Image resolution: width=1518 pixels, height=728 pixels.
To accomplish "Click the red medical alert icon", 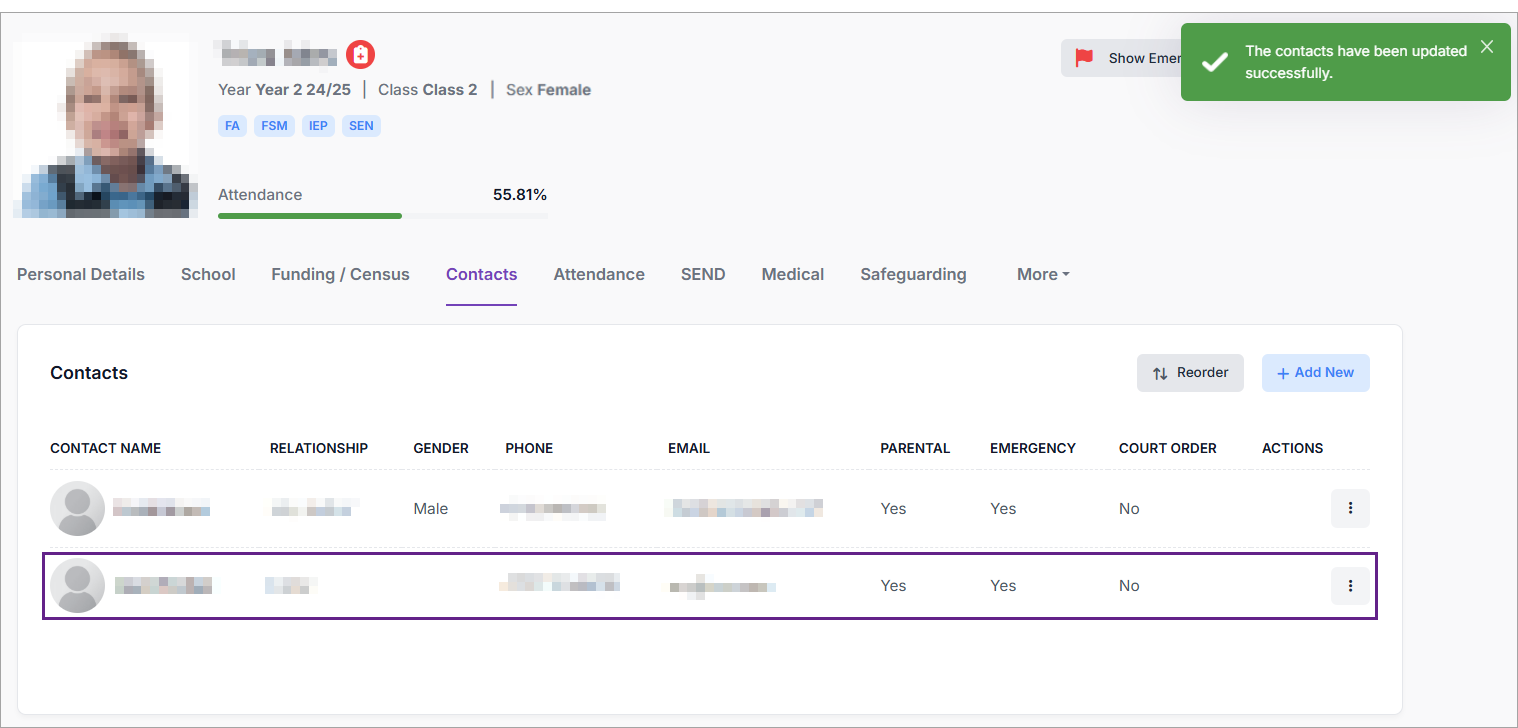I will [360, 54].
